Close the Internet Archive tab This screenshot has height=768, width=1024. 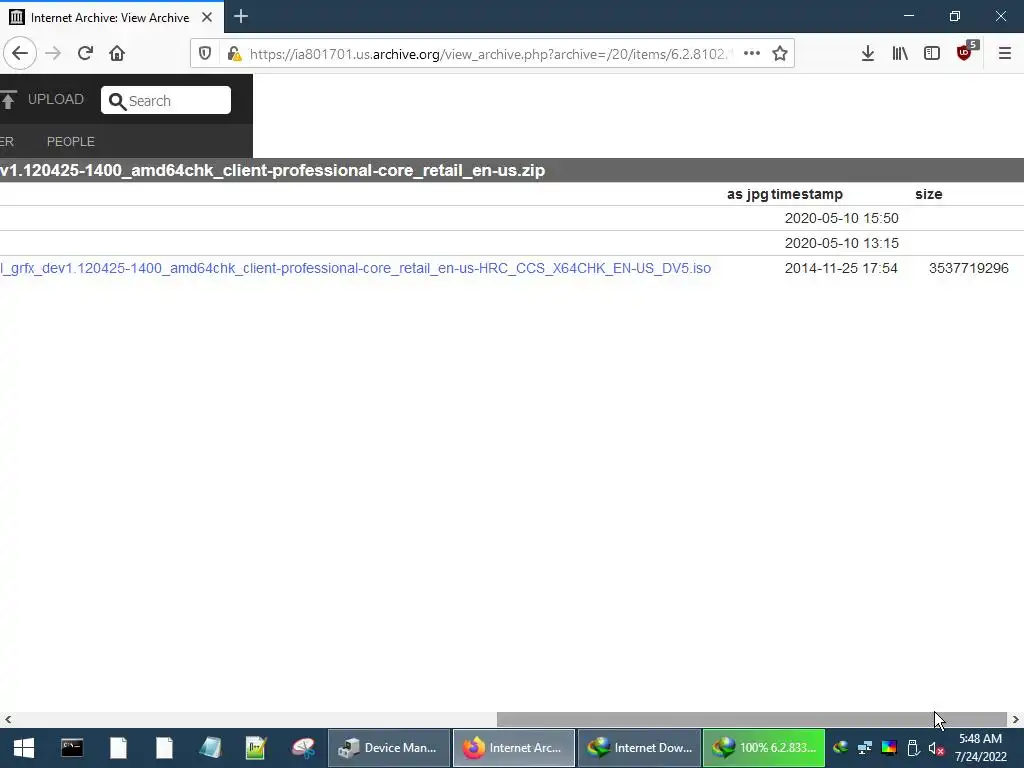[x=207, y=17]
